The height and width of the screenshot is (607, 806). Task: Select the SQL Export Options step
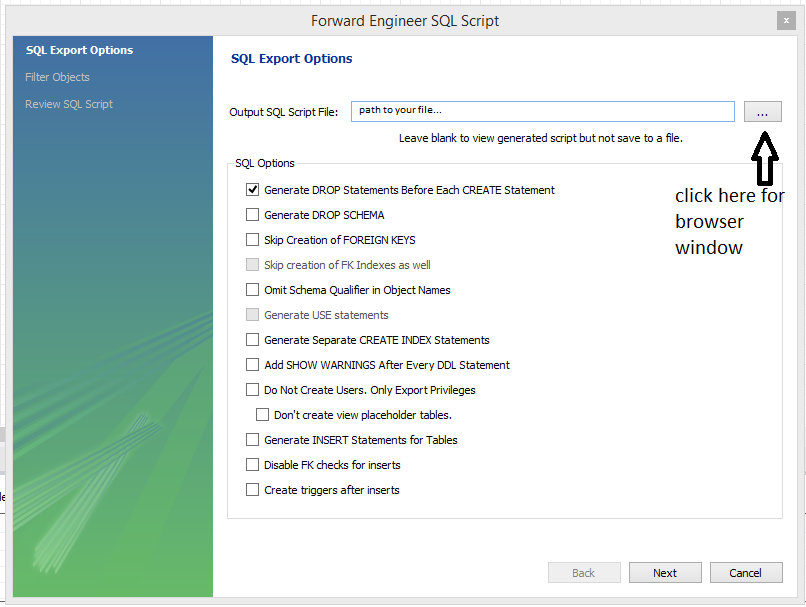tap(79, 50)
